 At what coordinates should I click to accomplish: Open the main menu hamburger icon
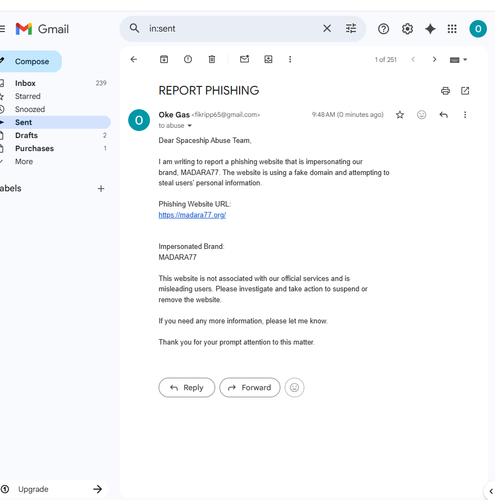(2, 29)
